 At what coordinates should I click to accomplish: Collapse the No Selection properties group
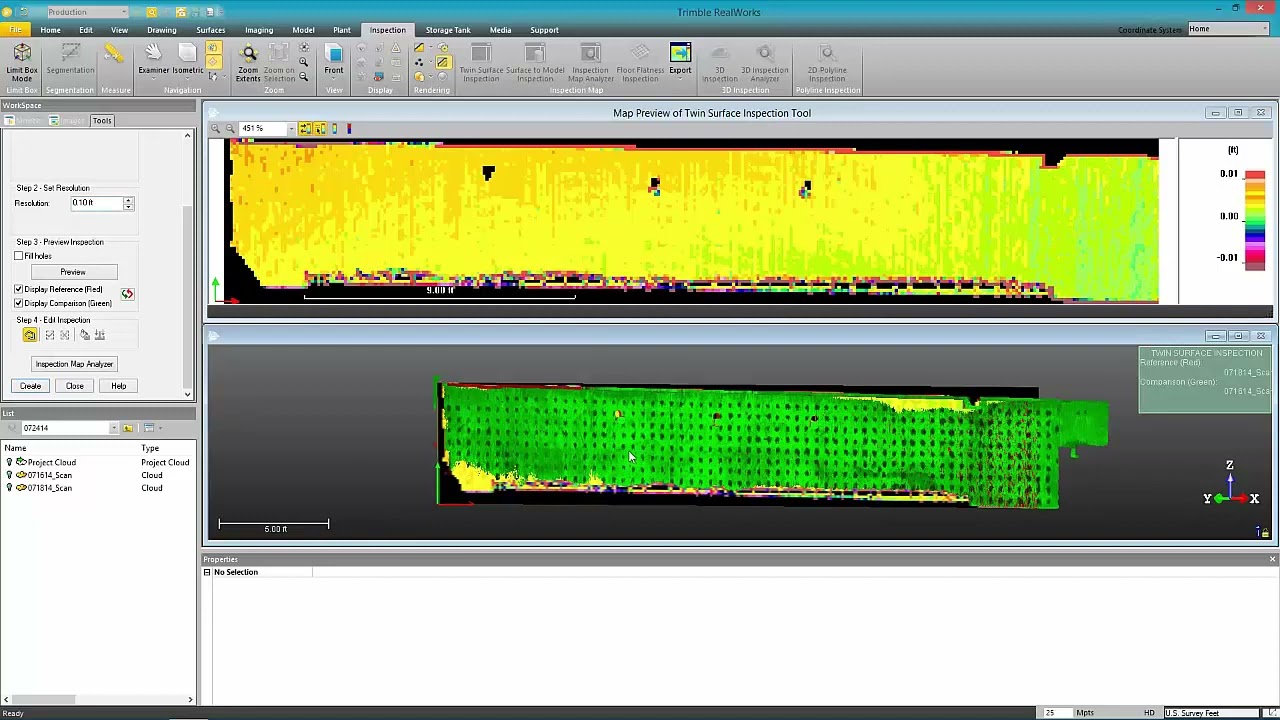point(207,572)
